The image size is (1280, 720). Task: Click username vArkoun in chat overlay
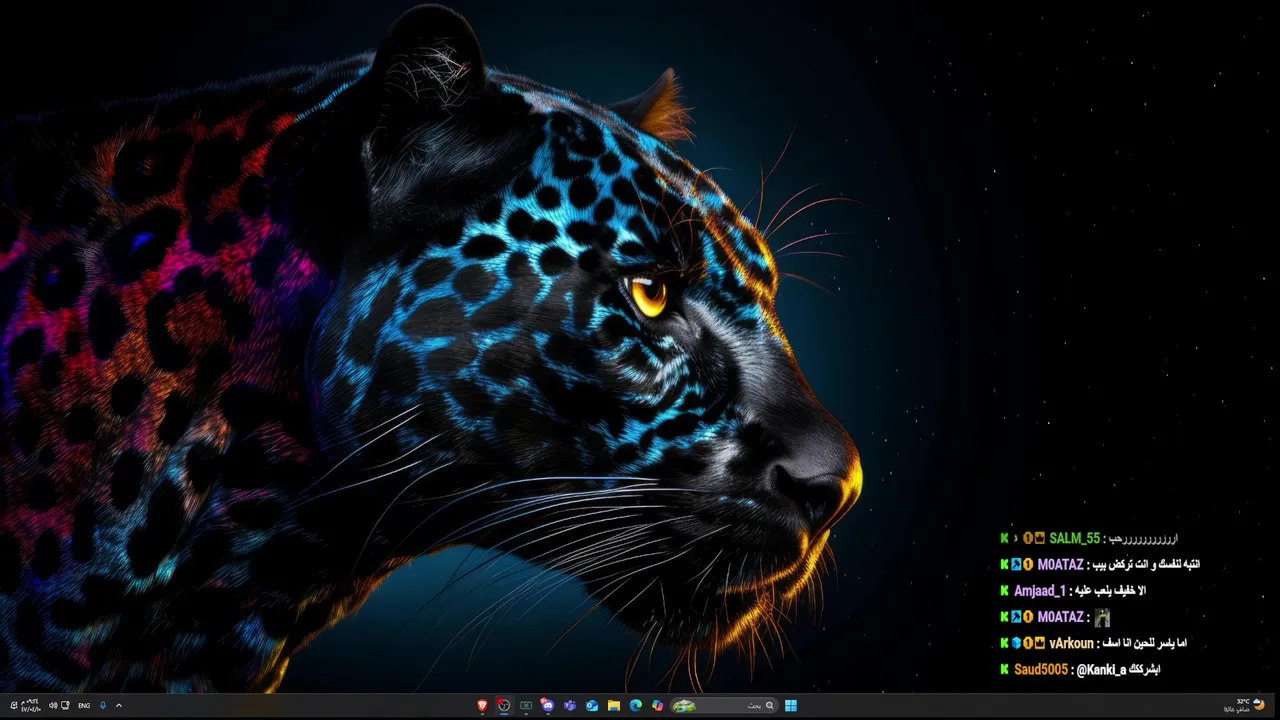tap(1071, 643)
